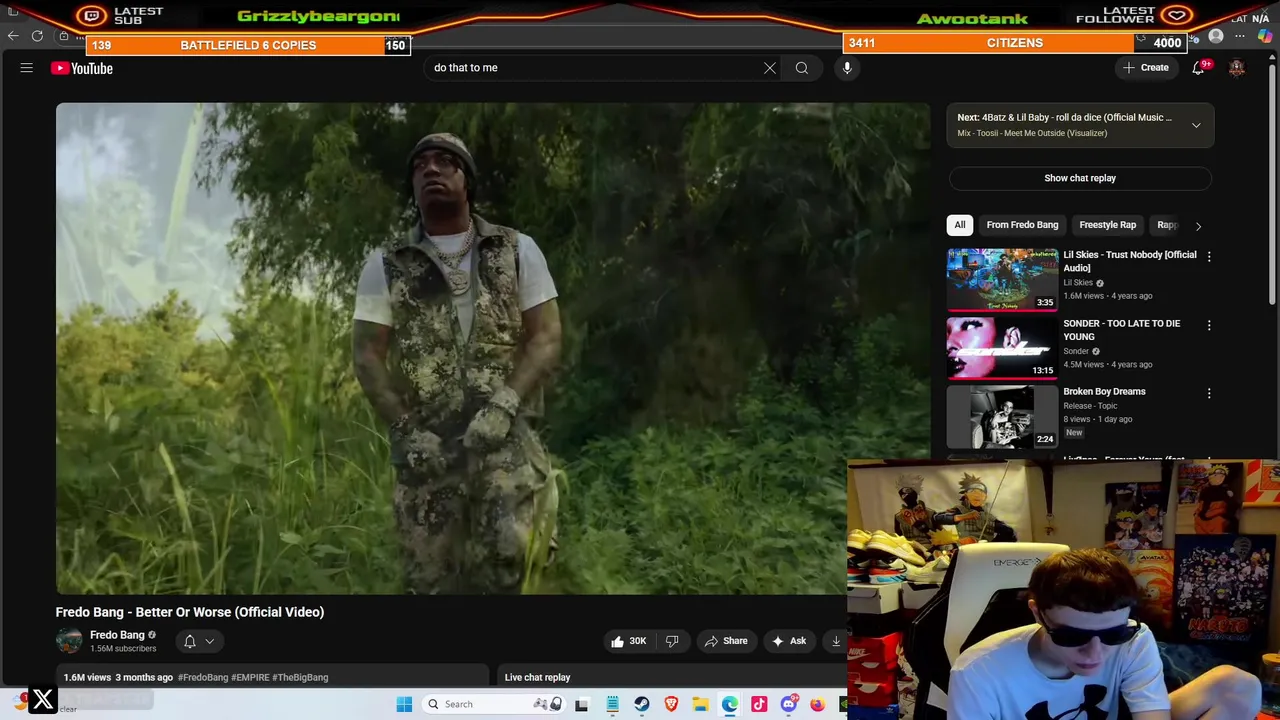Viewport: 1280px width, 720px height.
Task: Open the YouTube guide hamburger menu
Action: [x=27, y=68]
